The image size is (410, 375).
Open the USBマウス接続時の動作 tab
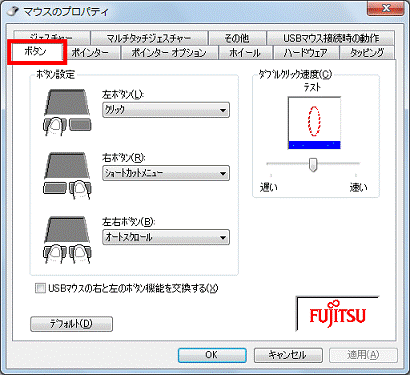331,38
